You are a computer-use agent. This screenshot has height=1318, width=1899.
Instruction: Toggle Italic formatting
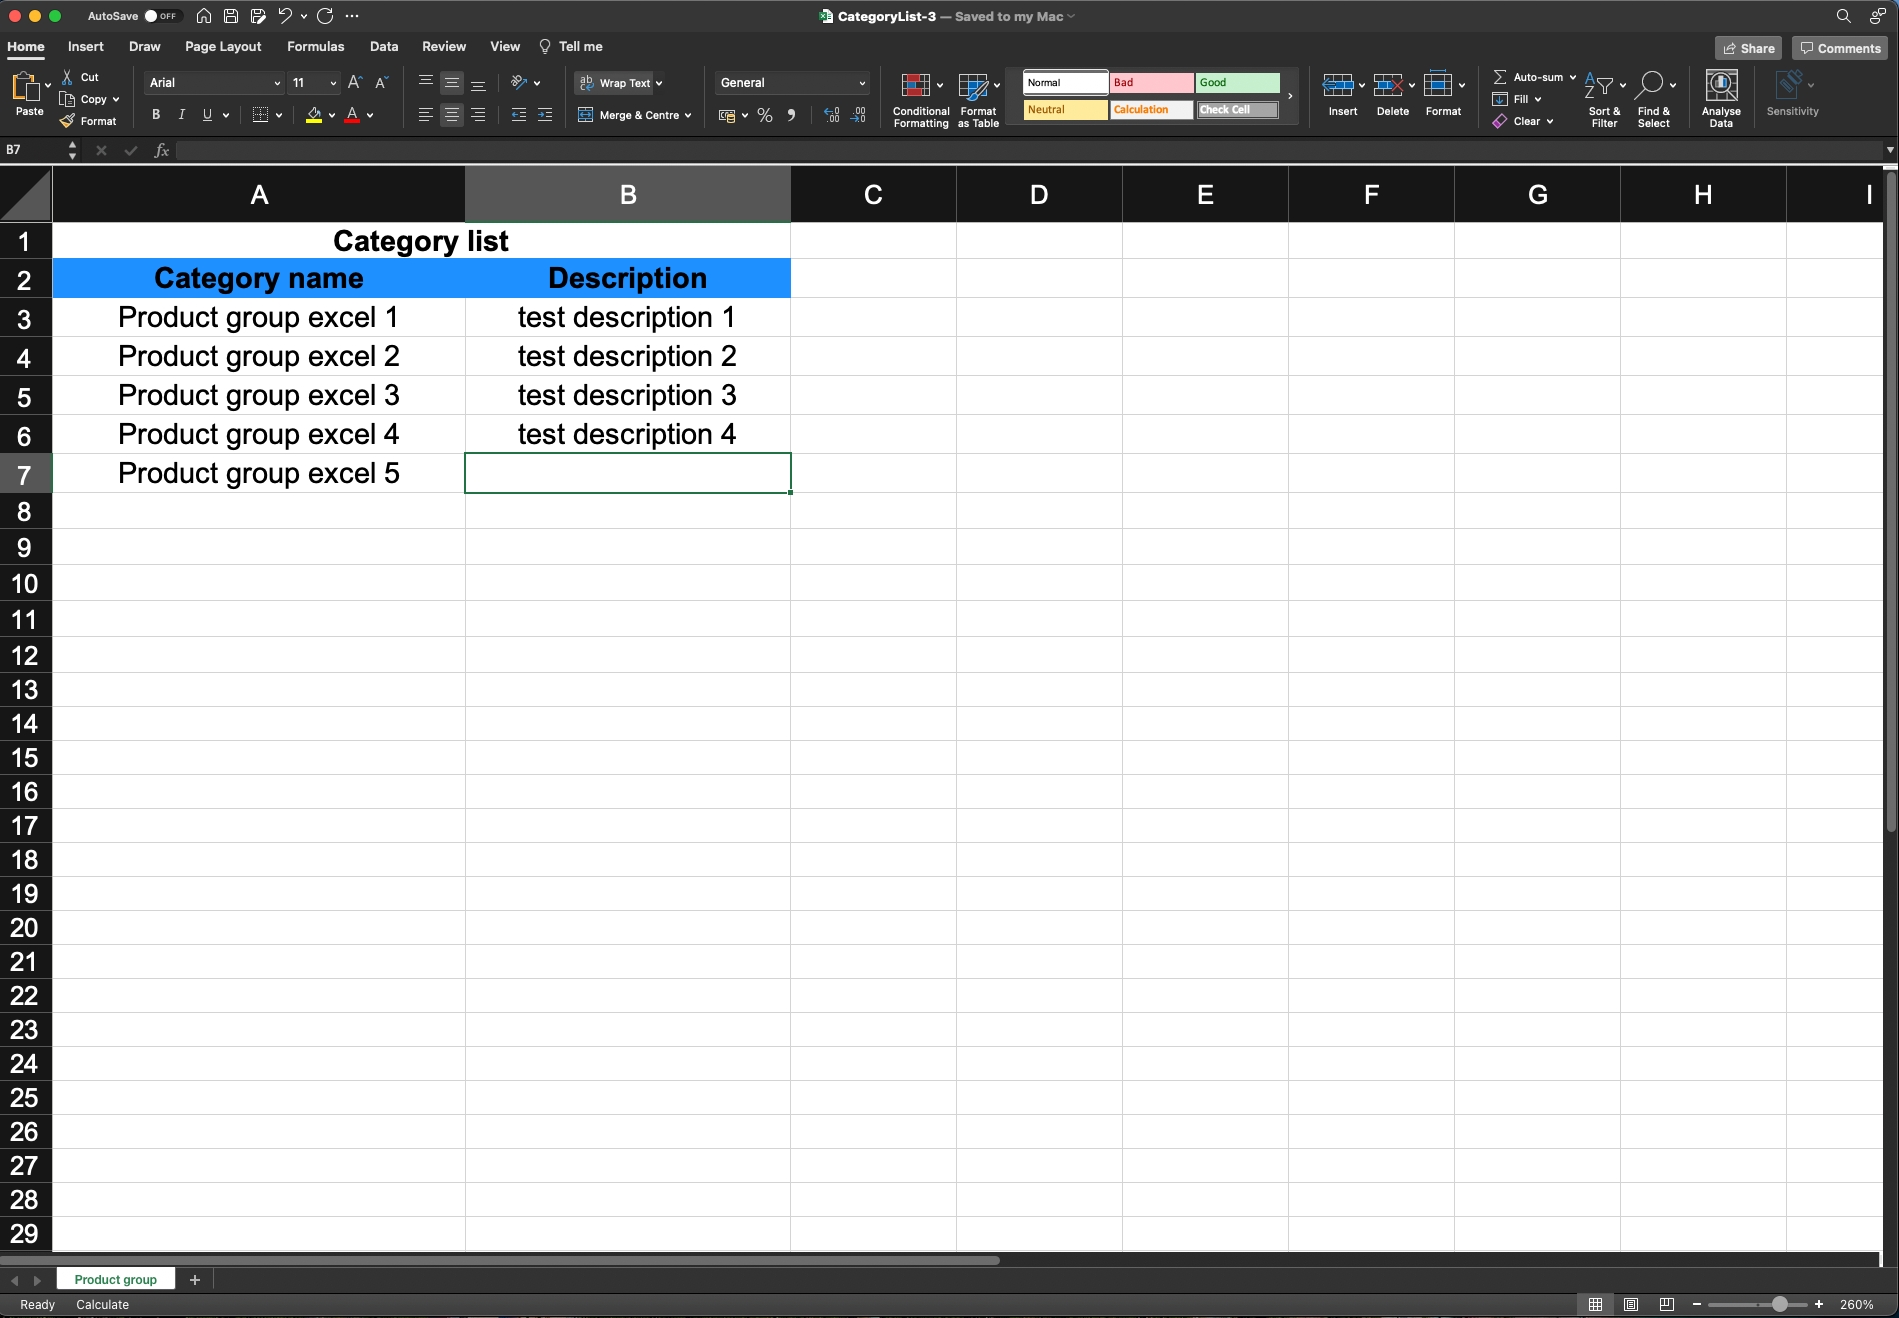point(181,115)
